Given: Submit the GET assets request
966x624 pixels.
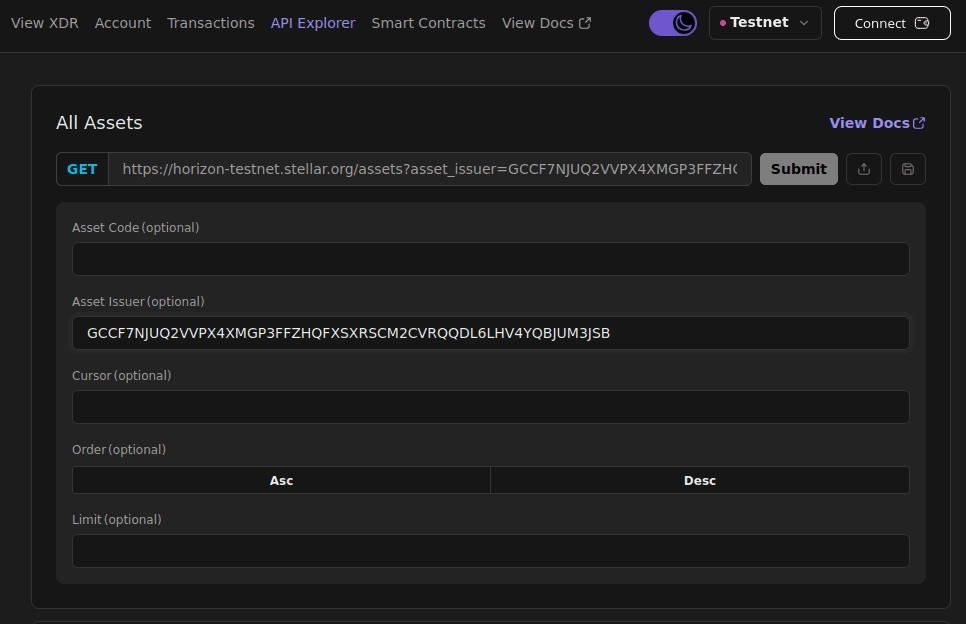Looking at the screenshot, I should [x=798, y=169].
